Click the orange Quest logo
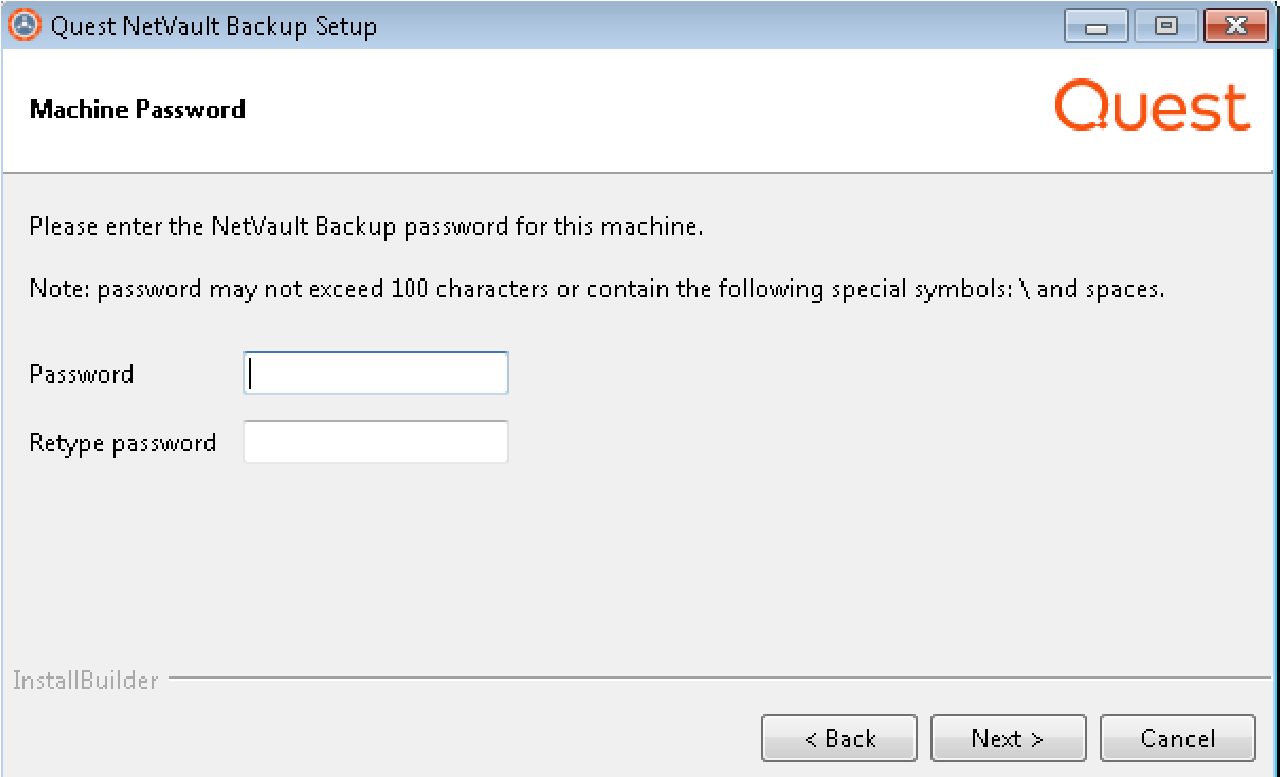 click(x=1152, y=108)
